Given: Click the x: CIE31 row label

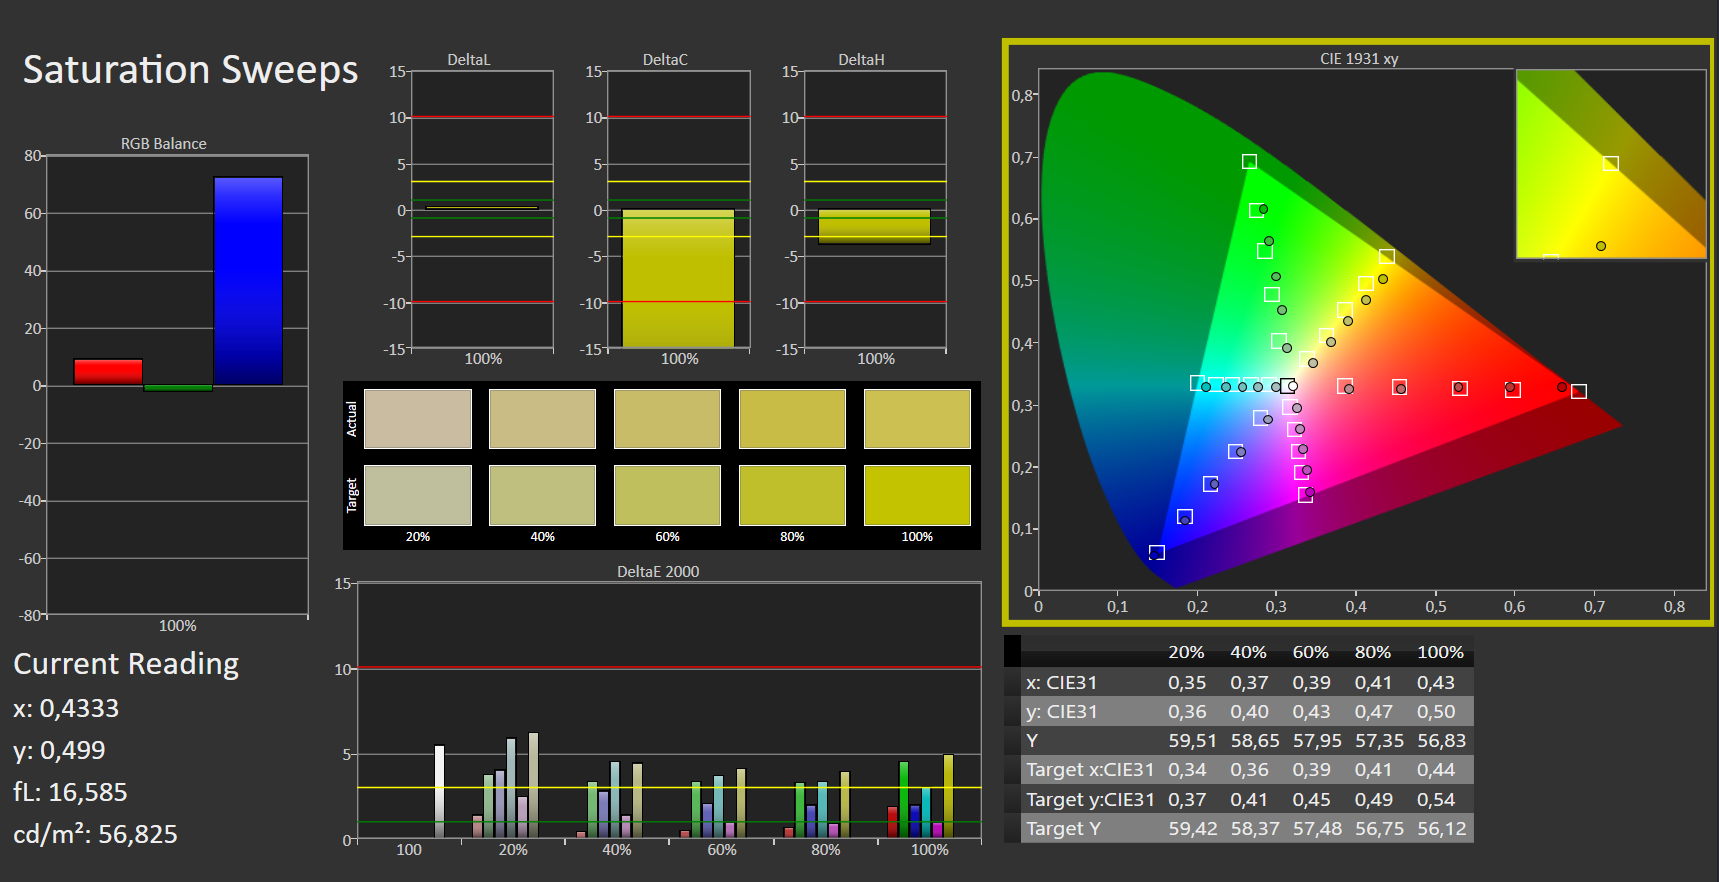Looking at the screenshot, I should (x=1061, y=682).
